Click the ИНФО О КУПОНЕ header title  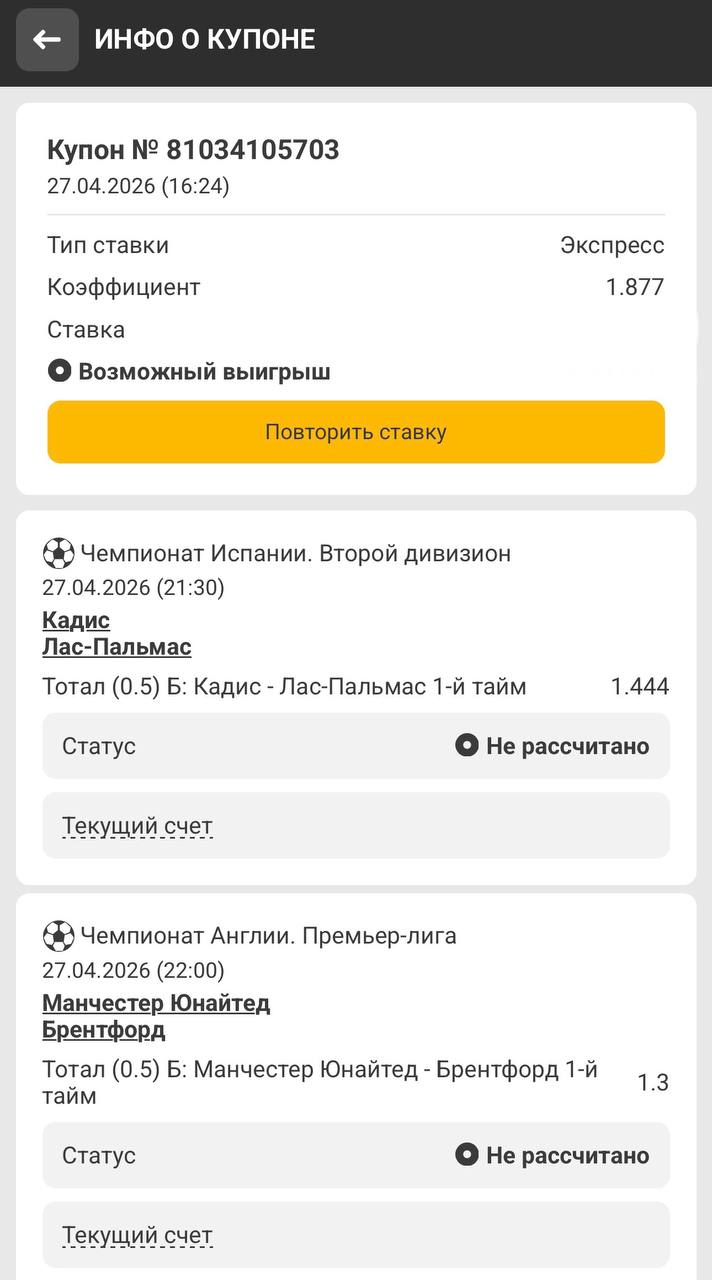205,40
